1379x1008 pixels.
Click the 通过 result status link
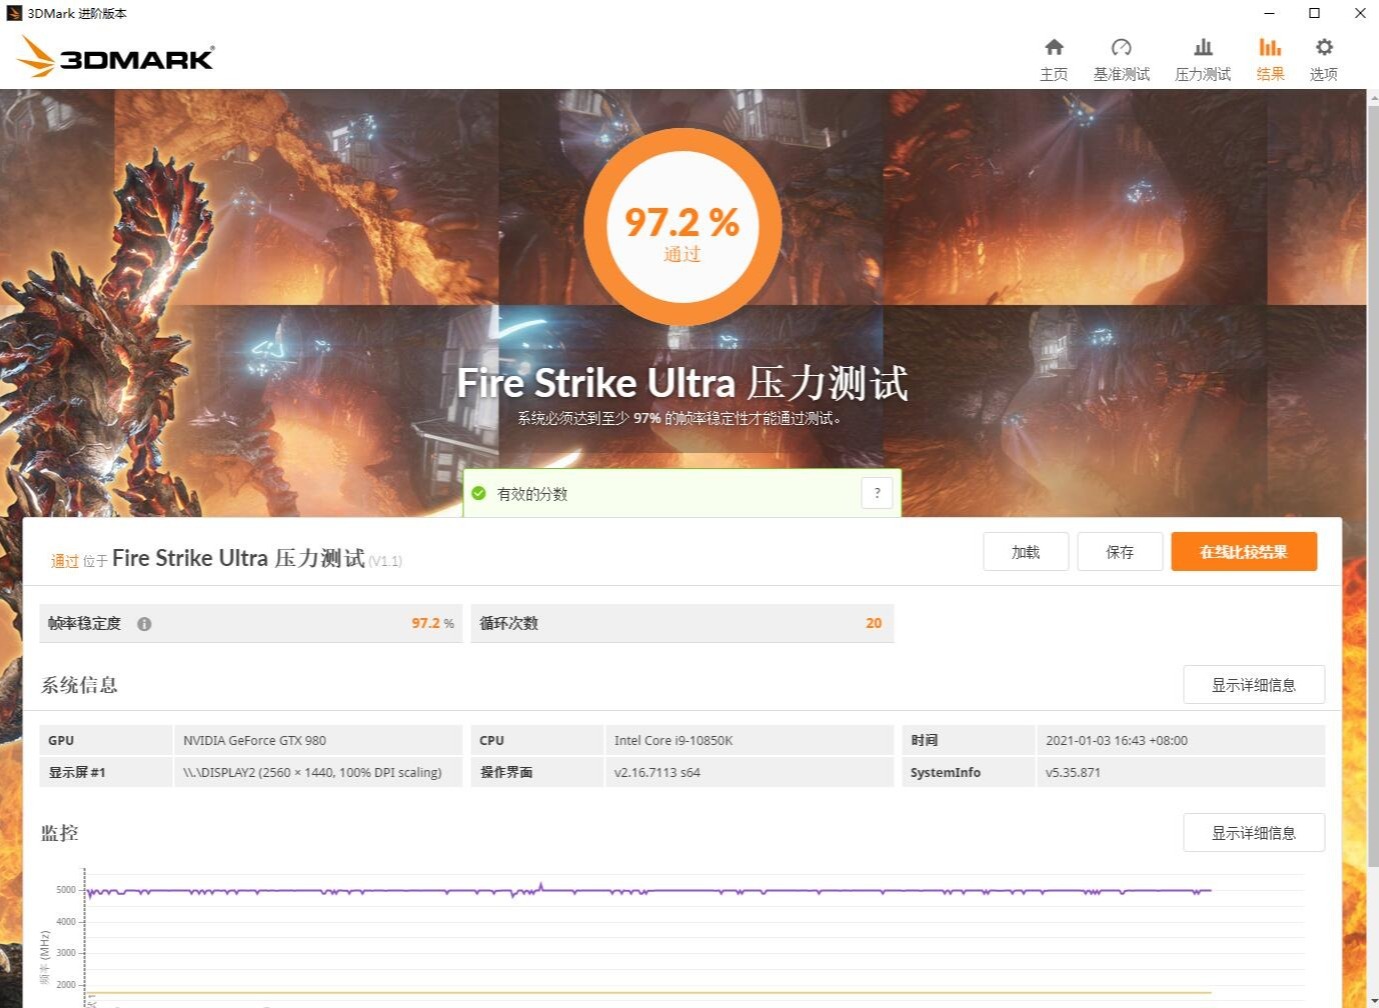(x=65, y=560)
